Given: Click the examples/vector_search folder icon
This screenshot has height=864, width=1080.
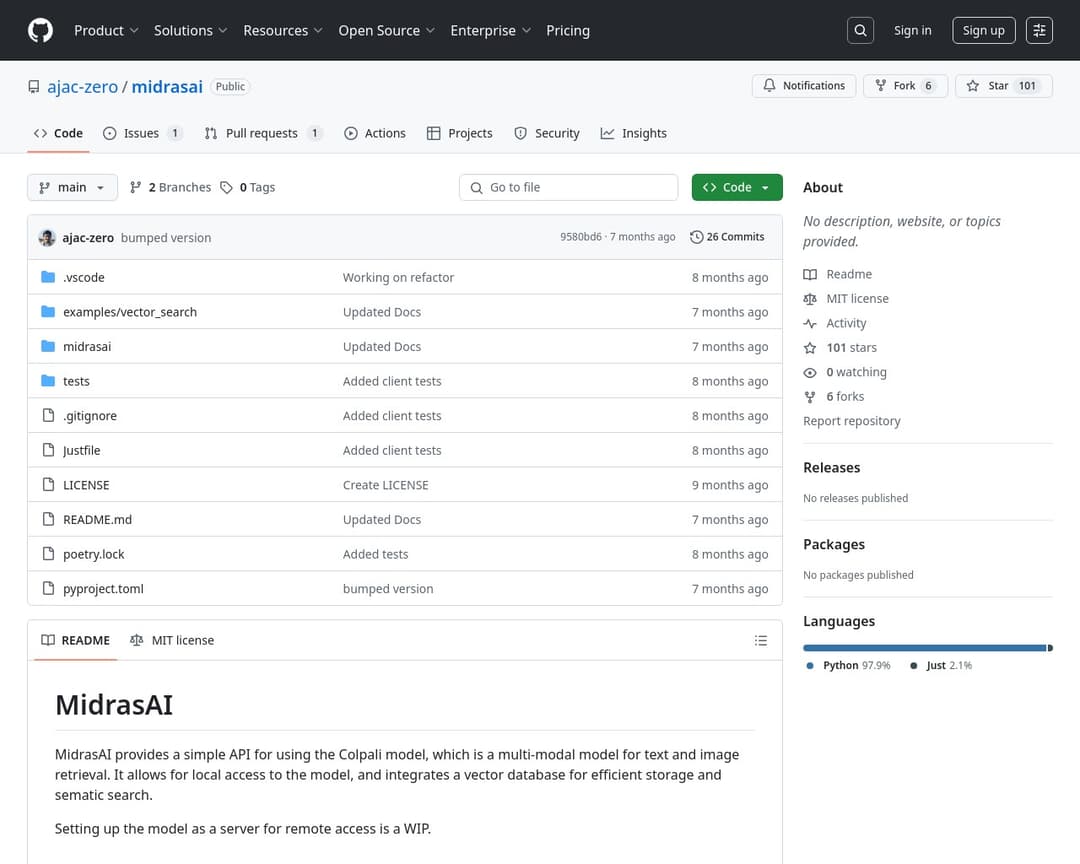Looking at the screenshot, I should point(48,311).
